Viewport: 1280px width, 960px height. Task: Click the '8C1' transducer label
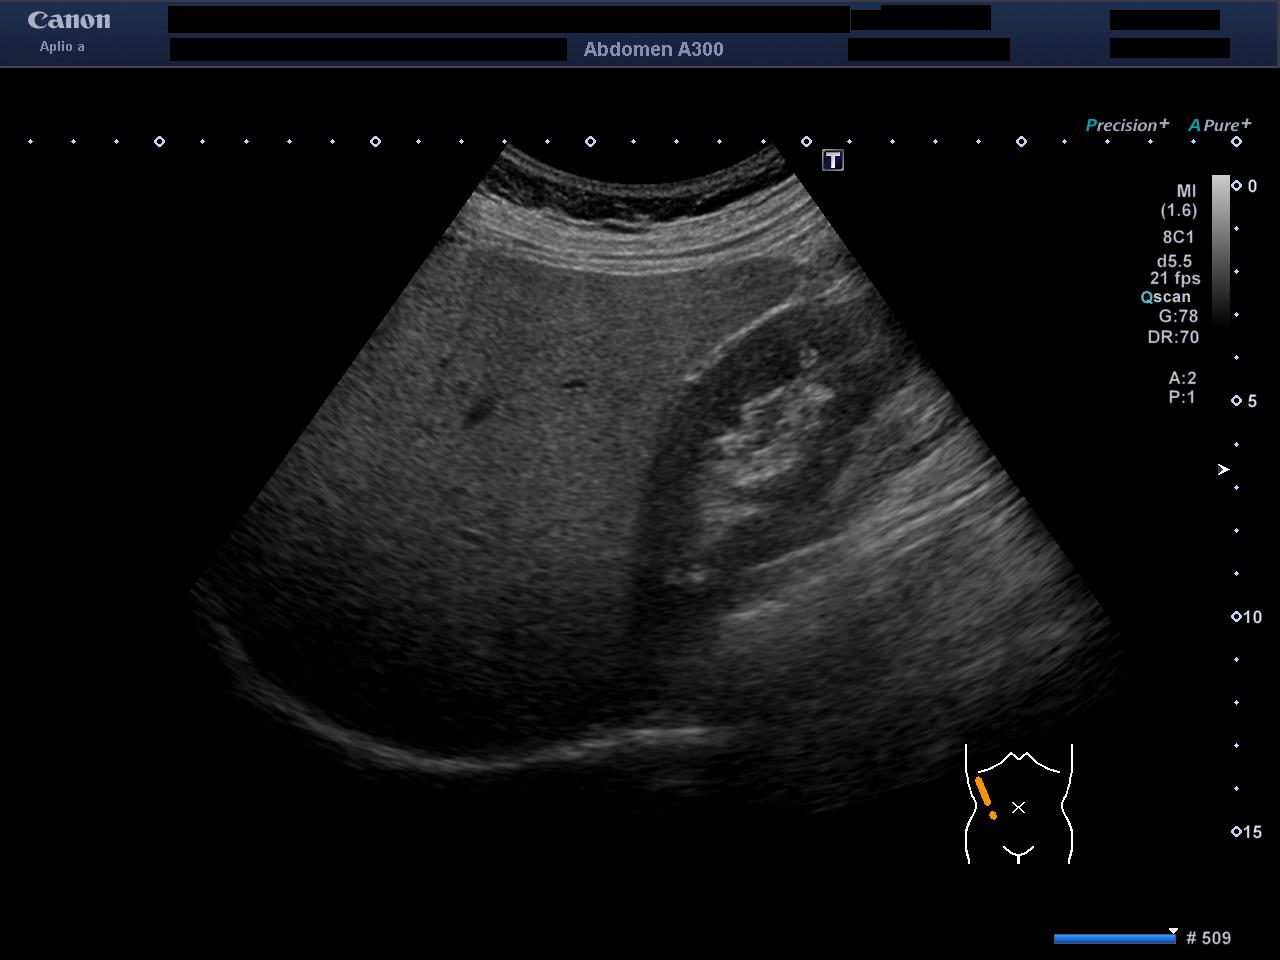coord(1178,237)
